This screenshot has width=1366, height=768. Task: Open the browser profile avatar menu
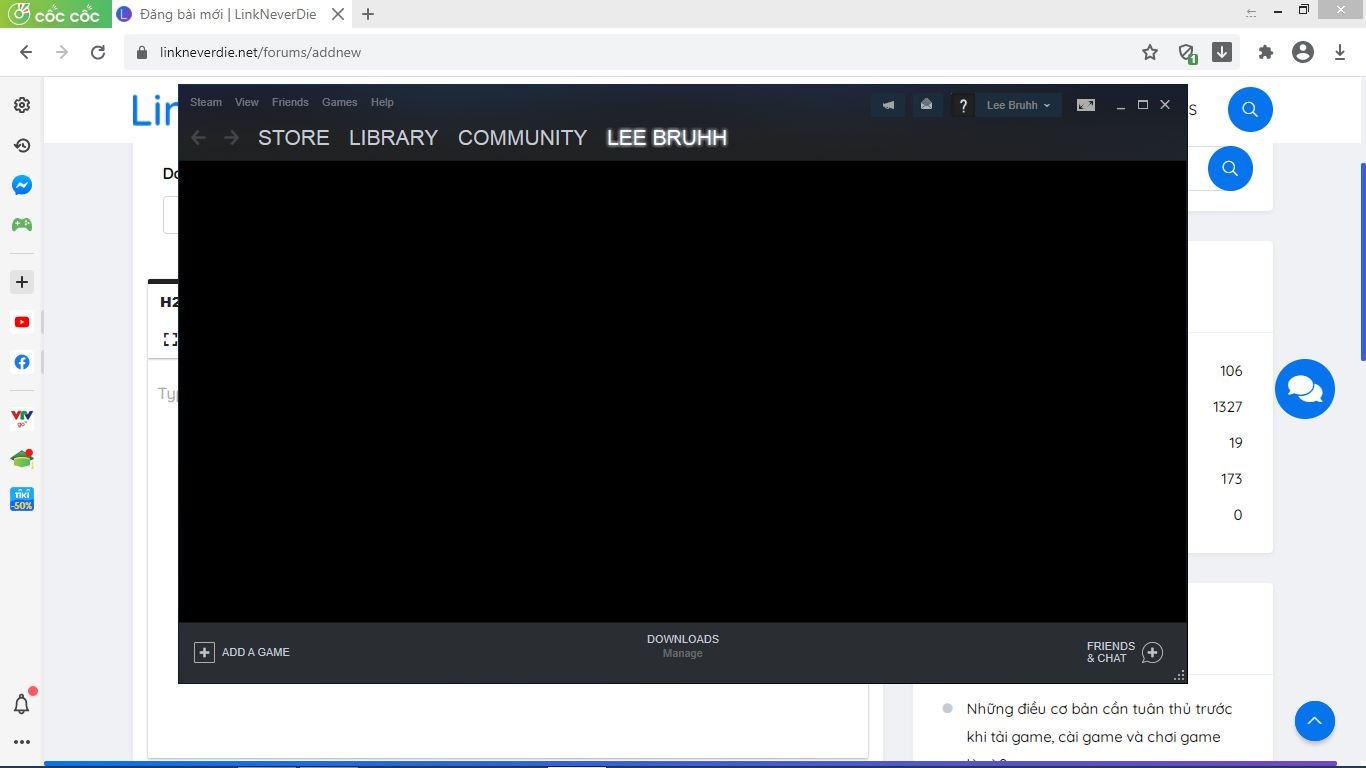[x=1302, y=51]
